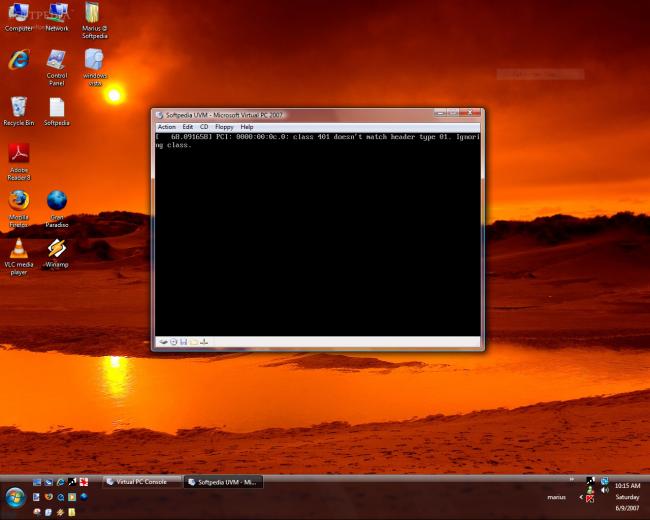Viewport: 650px width, 520px height.
Task: Select the Network desktop icon
Action: (57, 17)
